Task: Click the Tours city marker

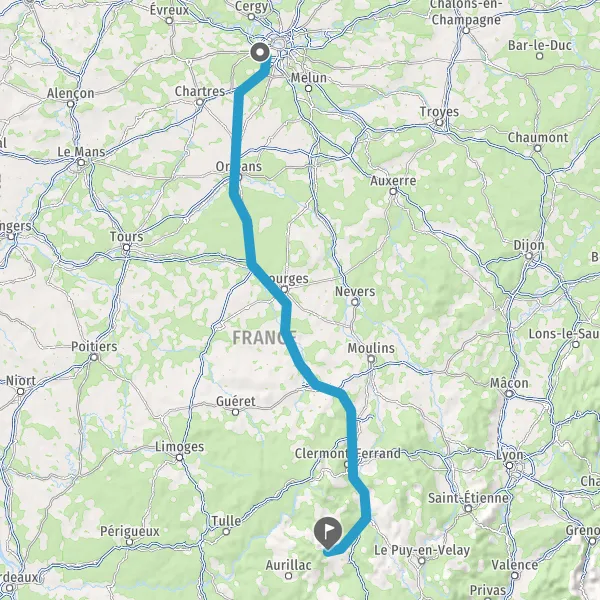Action: pos(126,248)
